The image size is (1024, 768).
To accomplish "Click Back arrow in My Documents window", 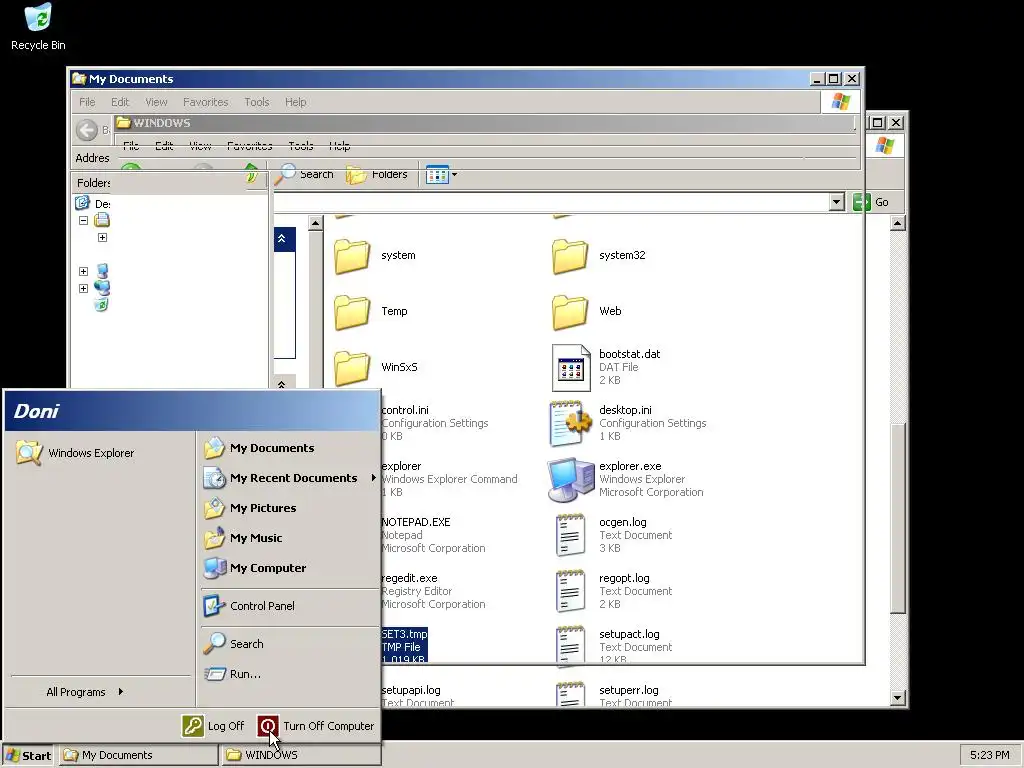I will point(87,130).
